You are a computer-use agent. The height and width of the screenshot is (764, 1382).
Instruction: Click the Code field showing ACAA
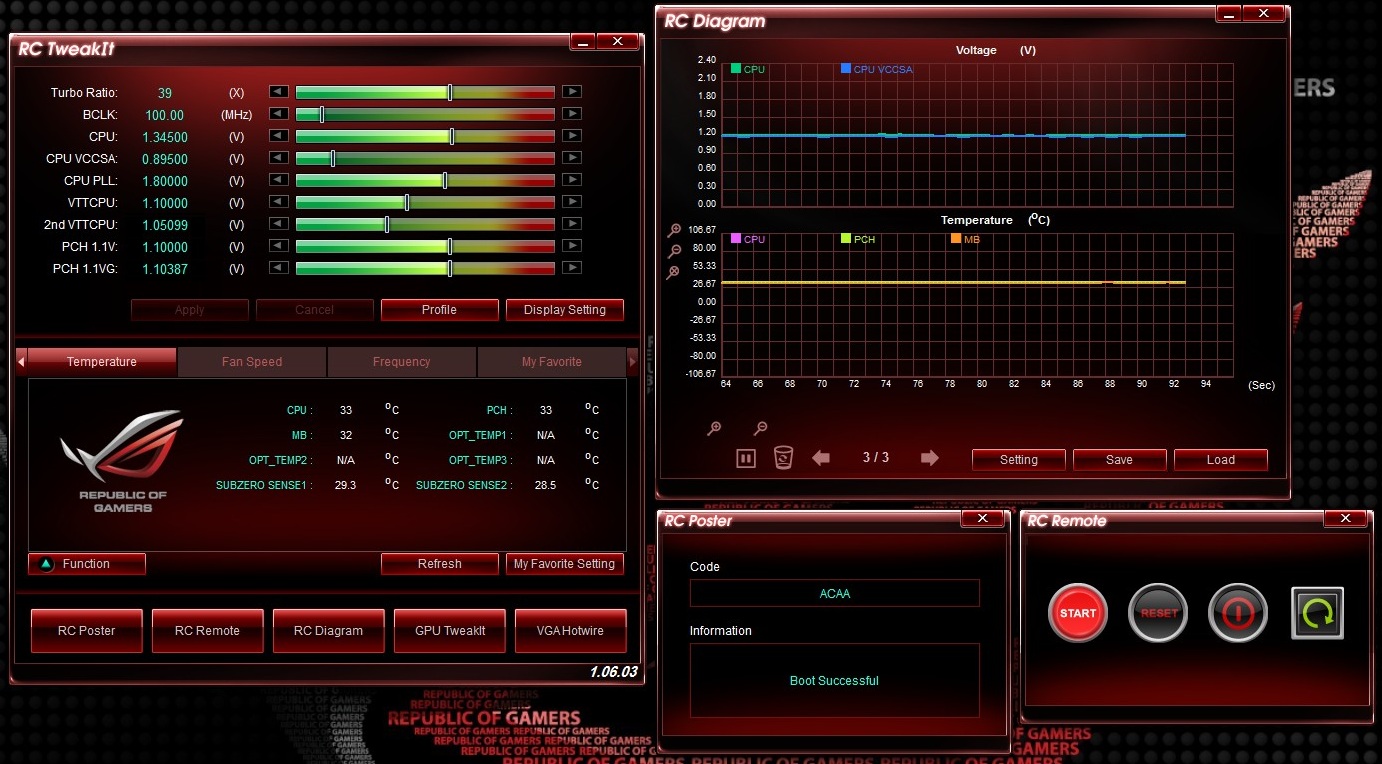point(835,593)
